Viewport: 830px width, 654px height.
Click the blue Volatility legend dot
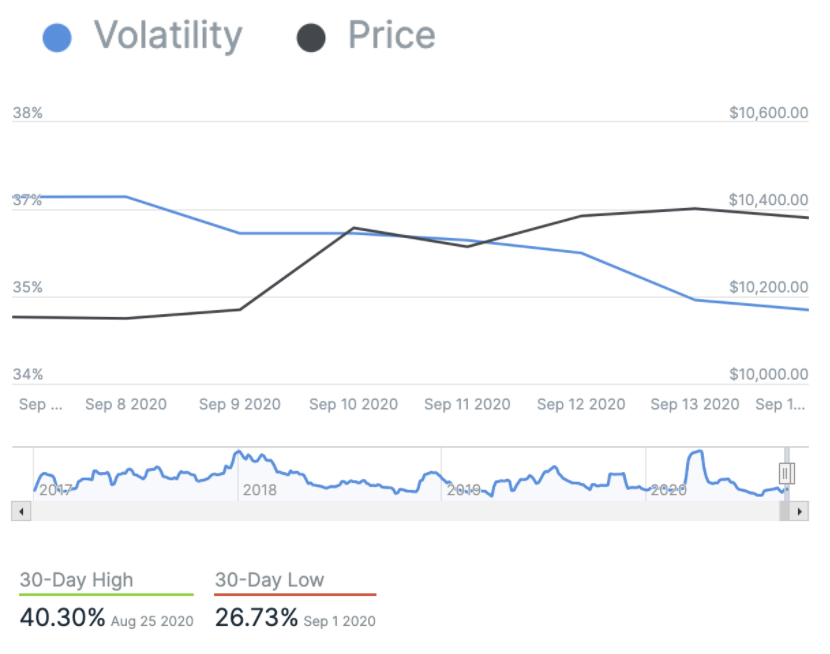pyautogui.click(x=57, y=39)
